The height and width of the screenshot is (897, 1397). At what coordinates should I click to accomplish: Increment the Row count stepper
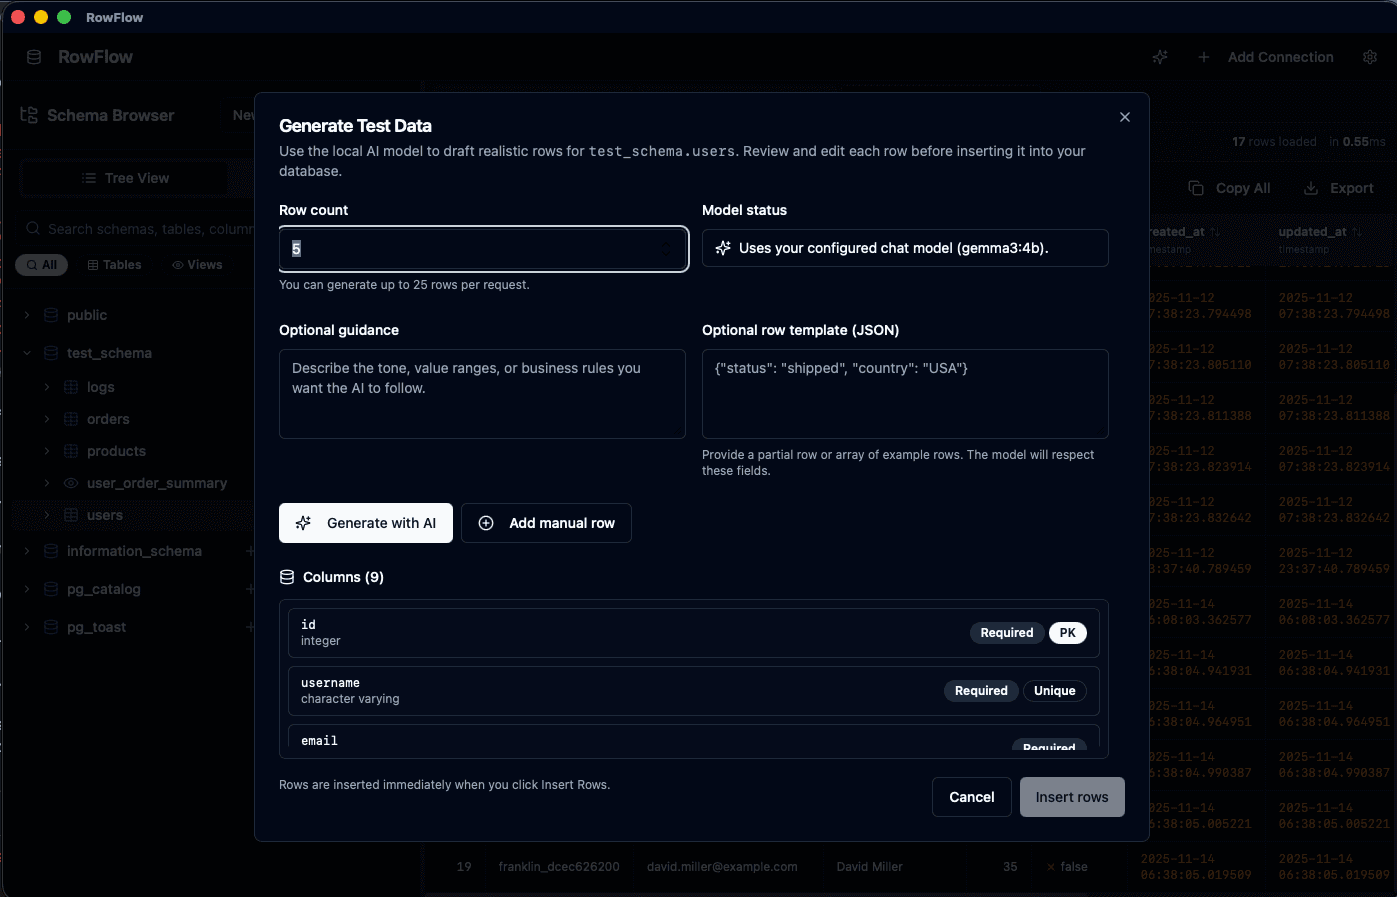click(x=667, y=243)
